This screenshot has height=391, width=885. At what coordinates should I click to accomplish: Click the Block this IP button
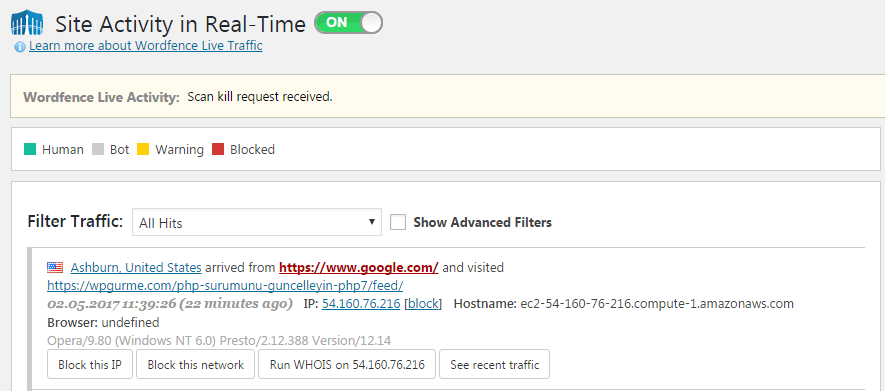[x=90, y=364]
